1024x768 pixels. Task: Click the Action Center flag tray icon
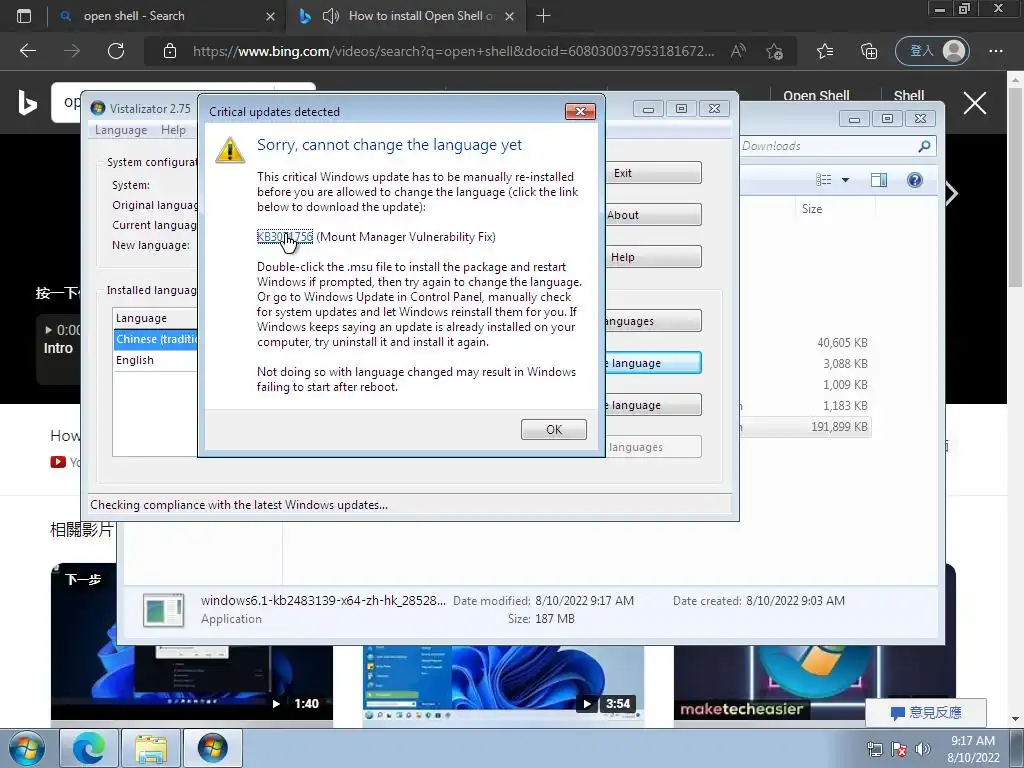(899, 749)
